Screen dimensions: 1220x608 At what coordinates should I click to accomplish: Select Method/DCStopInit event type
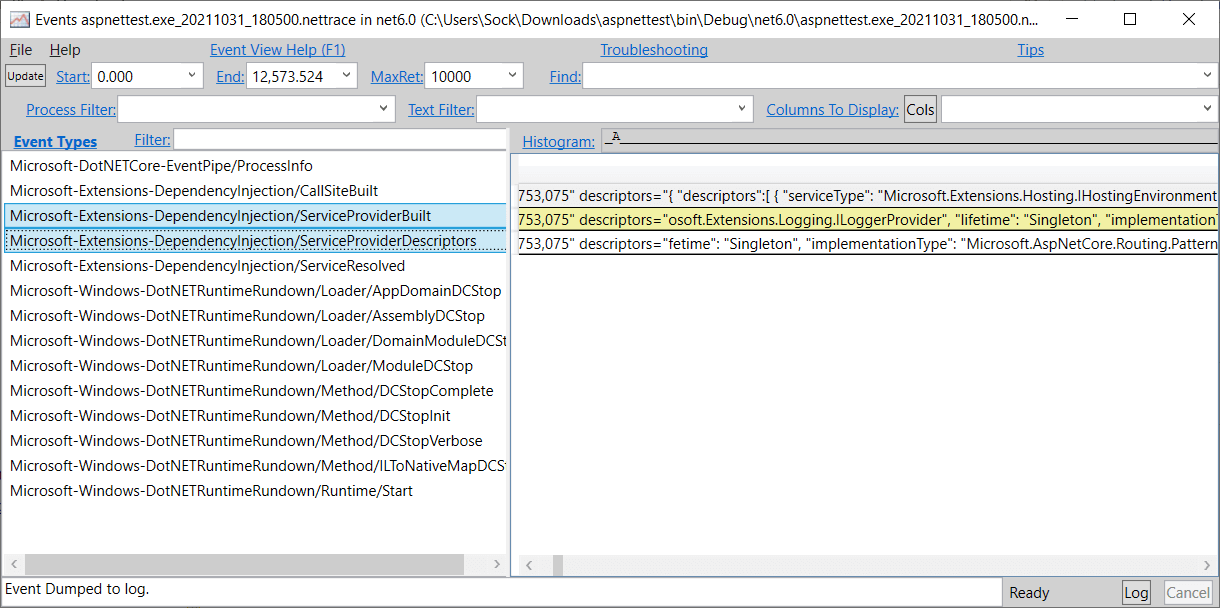255,416
